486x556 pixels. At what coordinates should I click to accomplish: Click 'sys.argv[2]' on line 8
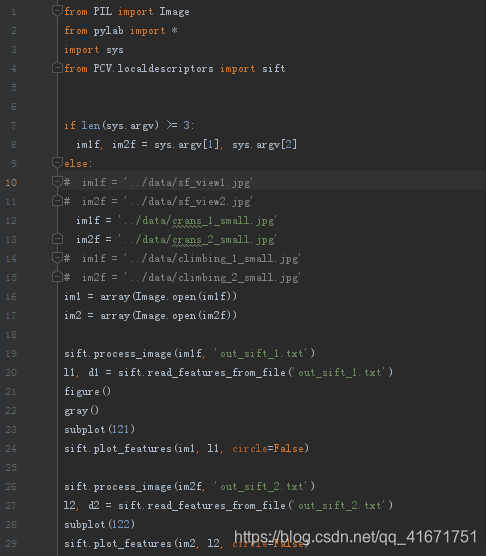pyautogui.click(x=264, y=145)
